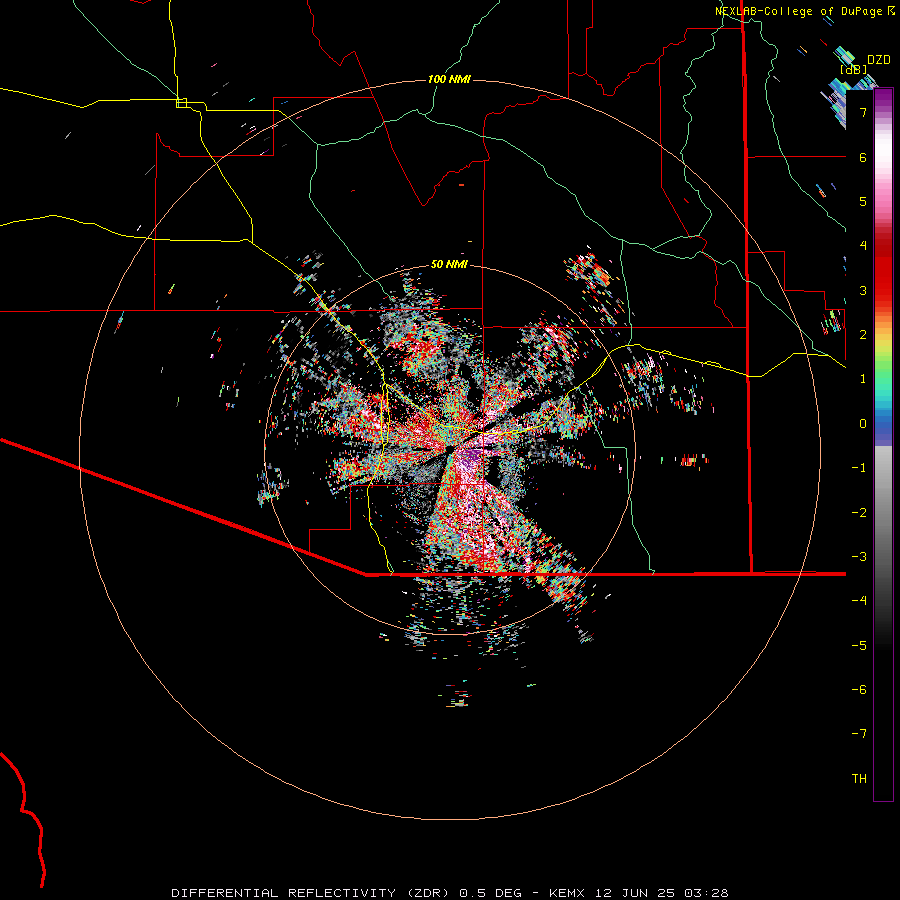900x900 pixels.
Task: Click the 0 value on the color scale
Action: point(863,424)
